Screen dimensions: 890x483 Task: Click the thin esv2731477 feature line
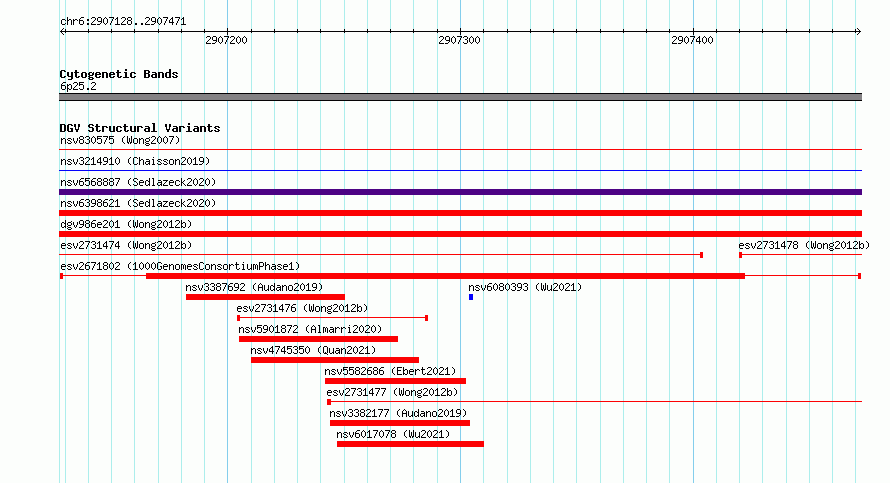(x=594, y=402)
